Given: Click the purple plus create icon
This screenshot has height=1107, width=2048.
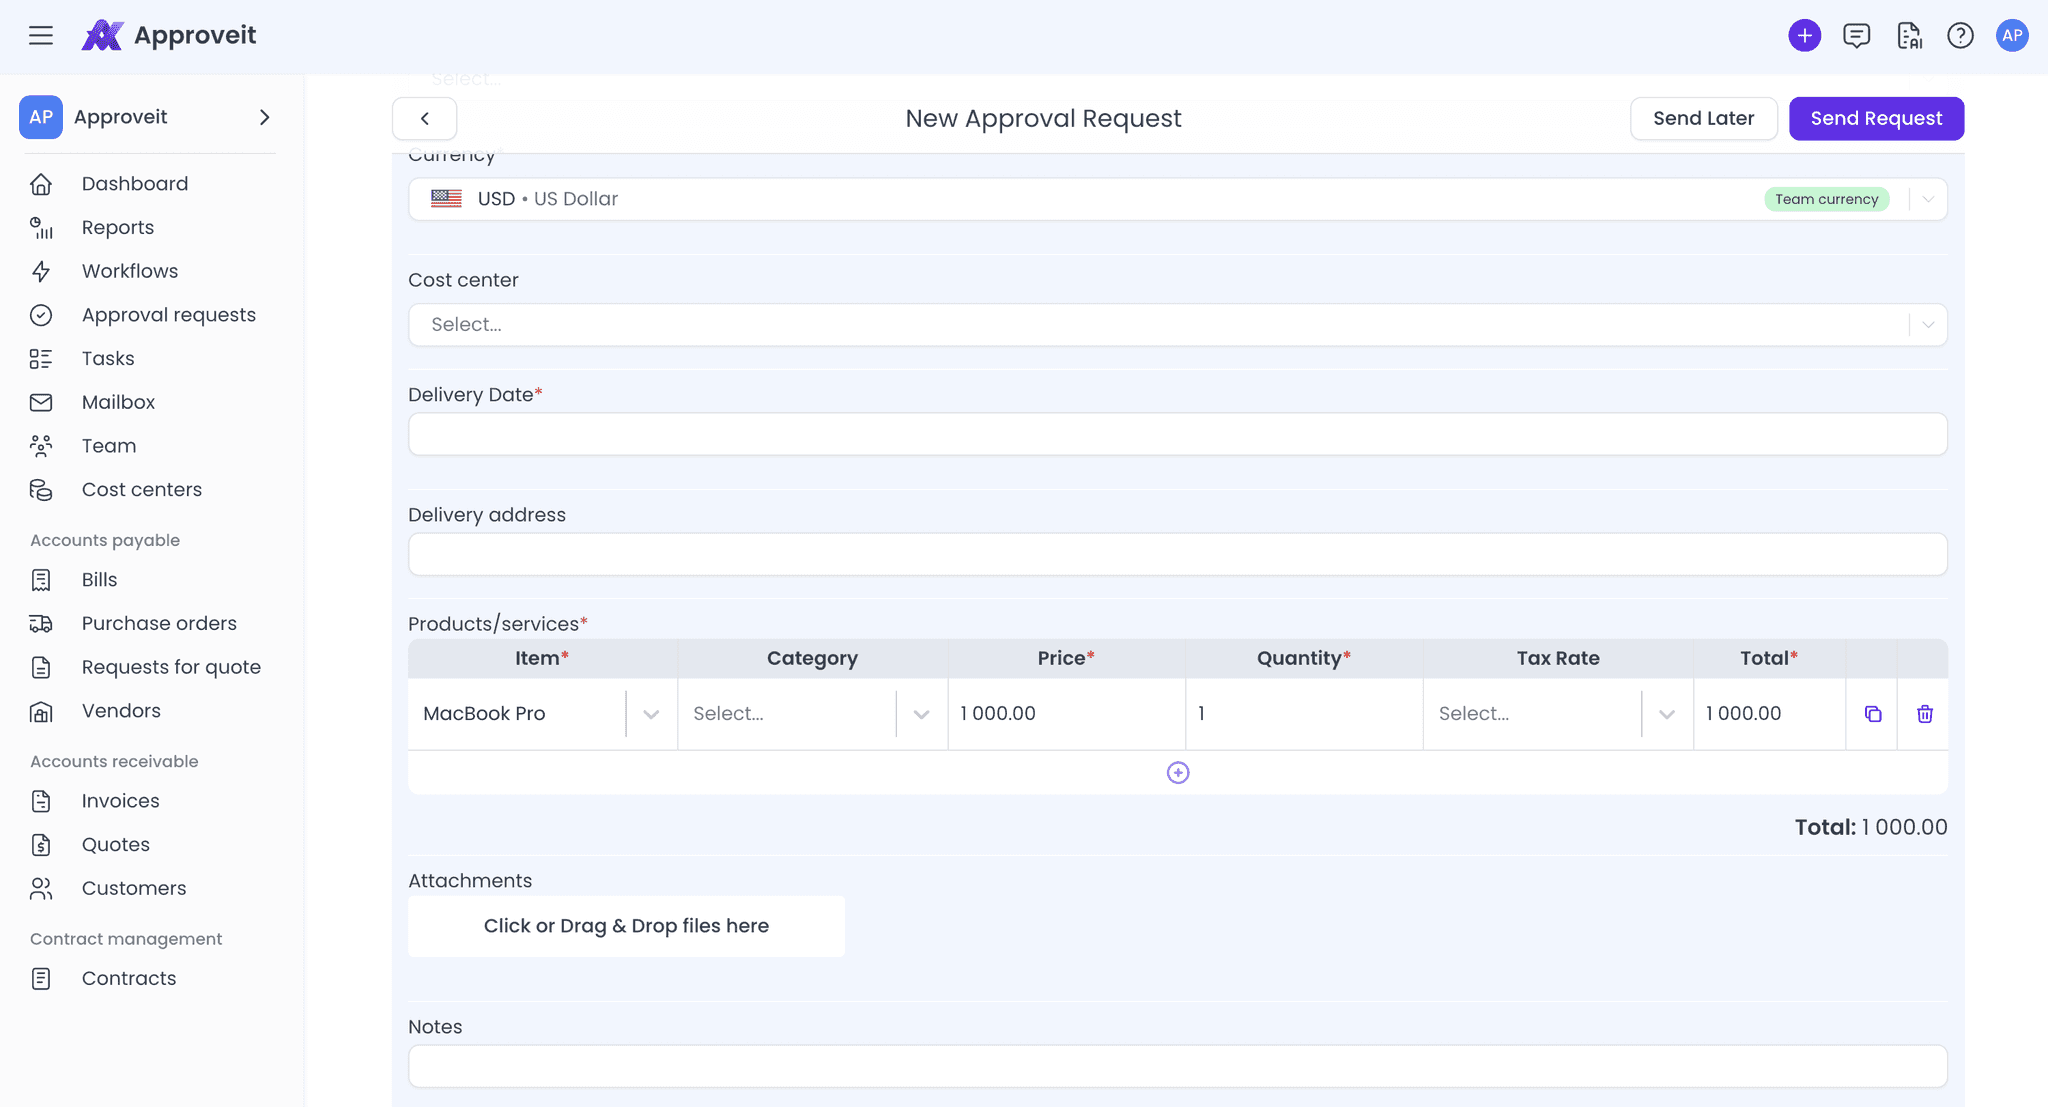Looking at the screenshot, I should coord(1805,35).
